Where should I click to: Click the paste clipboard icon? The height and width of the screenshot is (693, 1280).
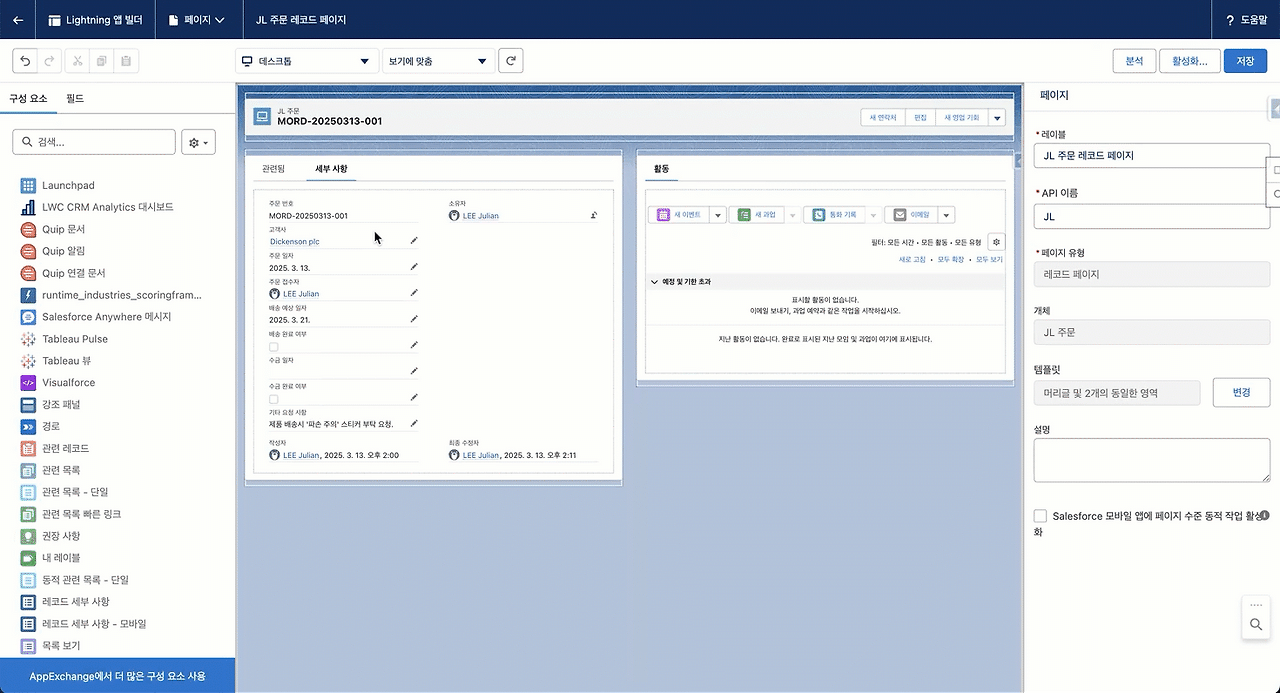coord(126,61)
